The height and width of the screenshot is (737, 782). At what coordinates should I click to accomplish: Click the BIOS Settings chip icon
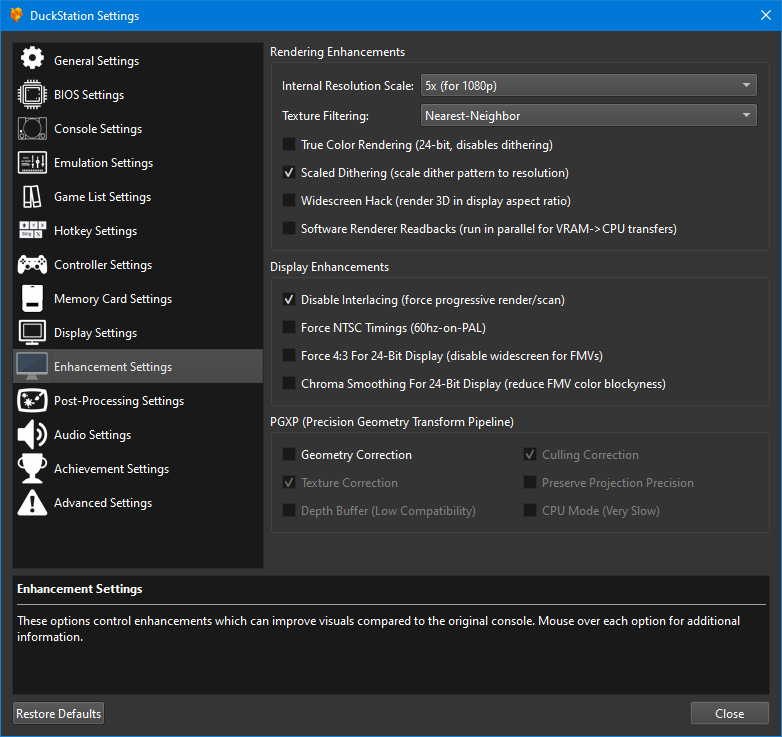click(x=32, y=94)
